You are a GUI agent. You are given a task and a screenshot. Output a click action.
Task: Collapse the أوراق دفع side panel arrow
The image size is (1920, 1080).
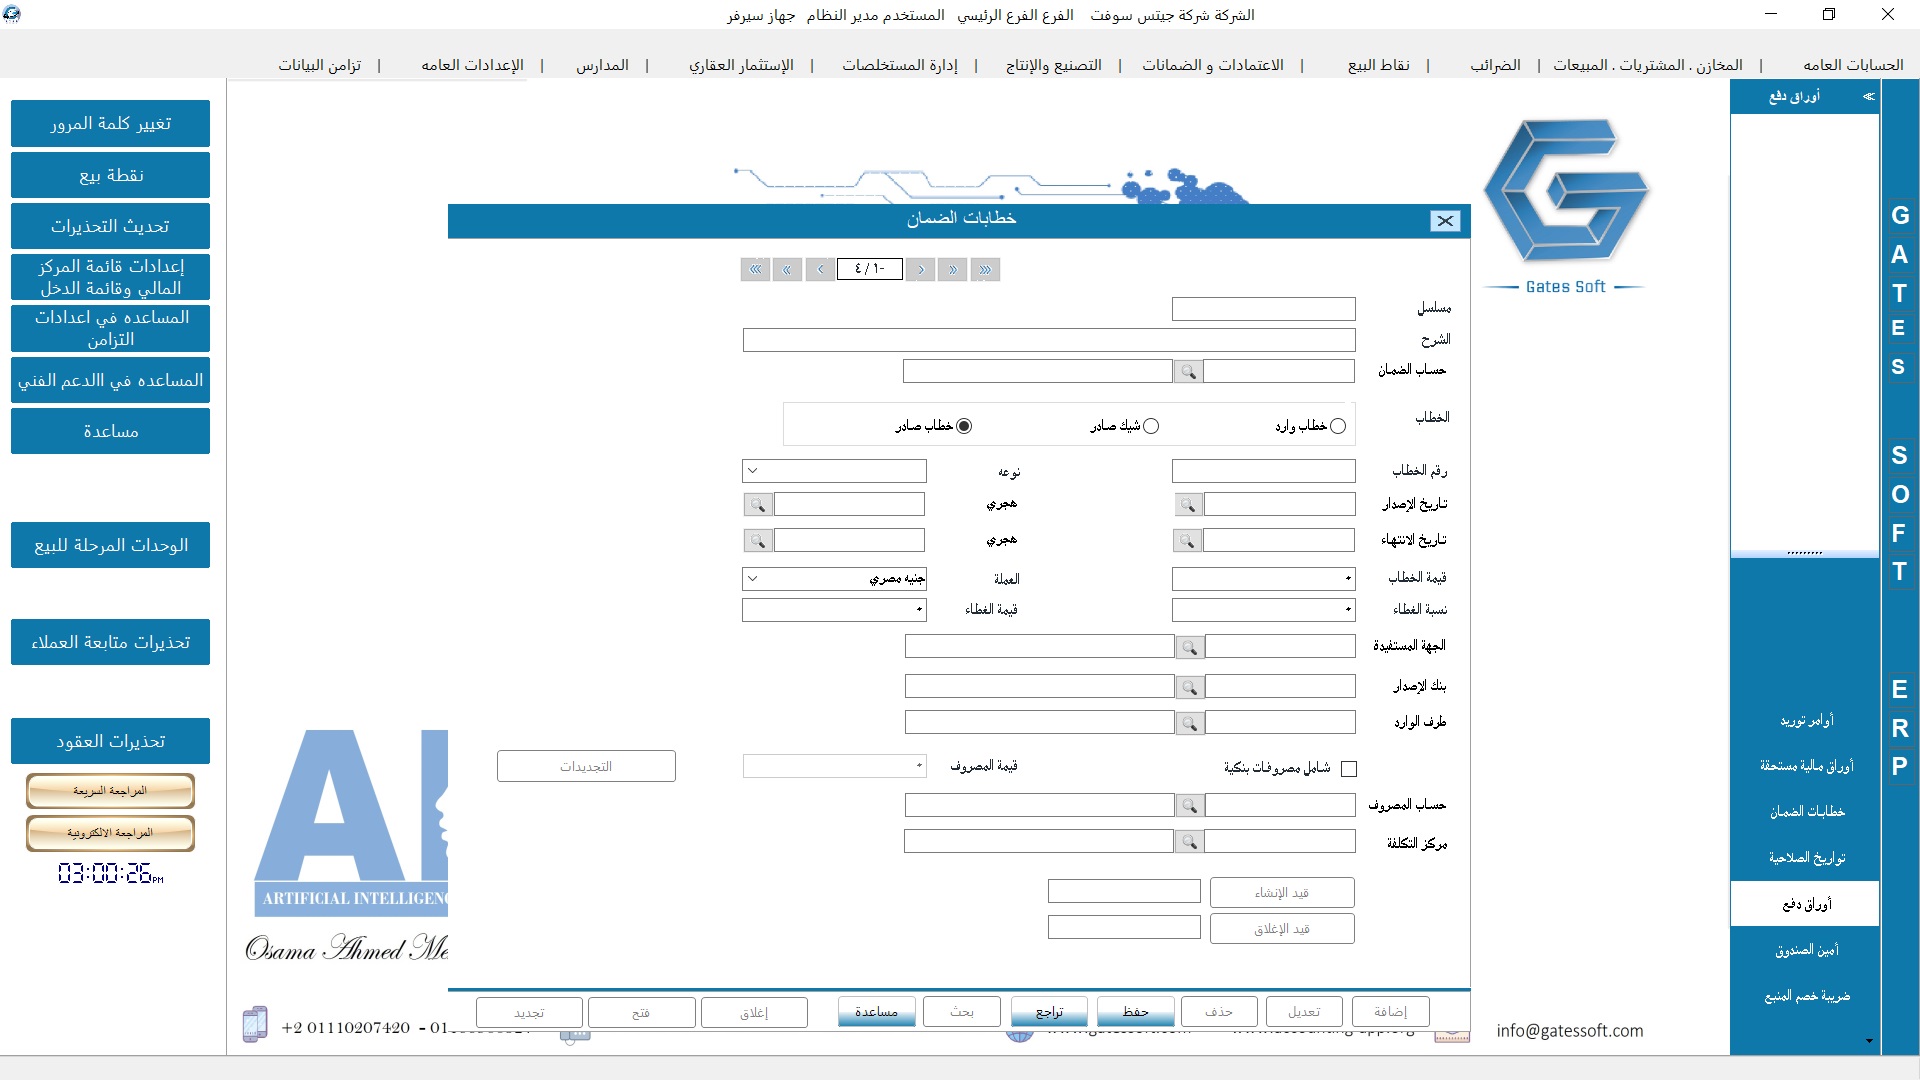1868,96
